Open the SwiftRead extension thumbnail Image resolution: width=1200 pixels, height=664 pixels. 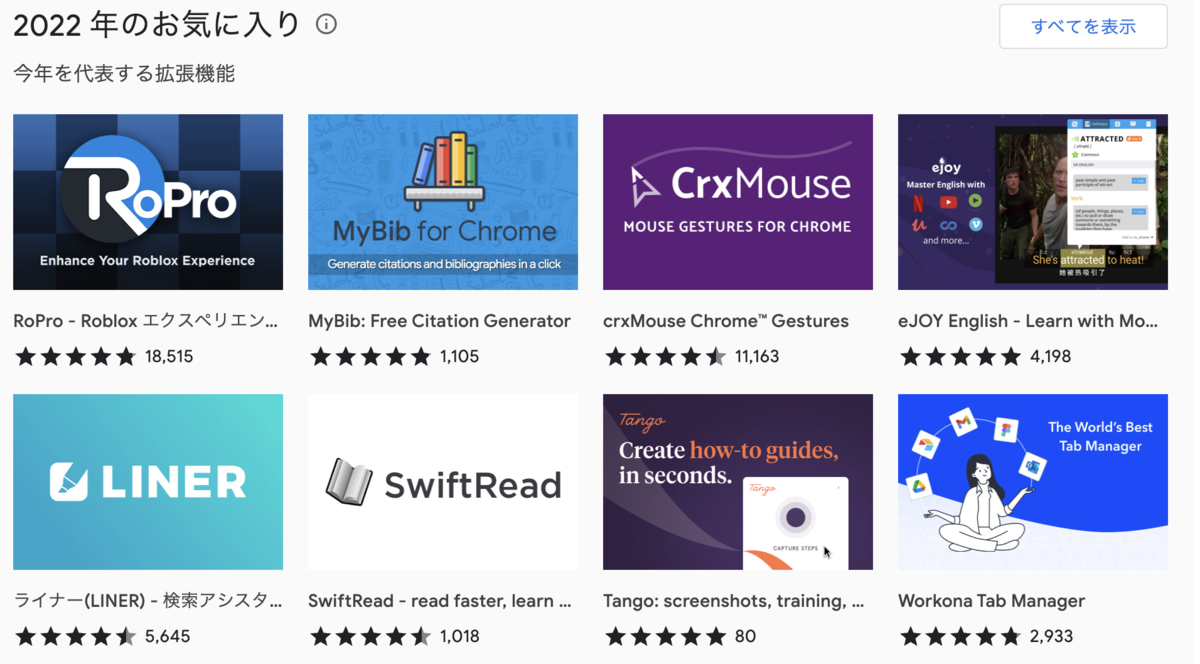(443, 482)
